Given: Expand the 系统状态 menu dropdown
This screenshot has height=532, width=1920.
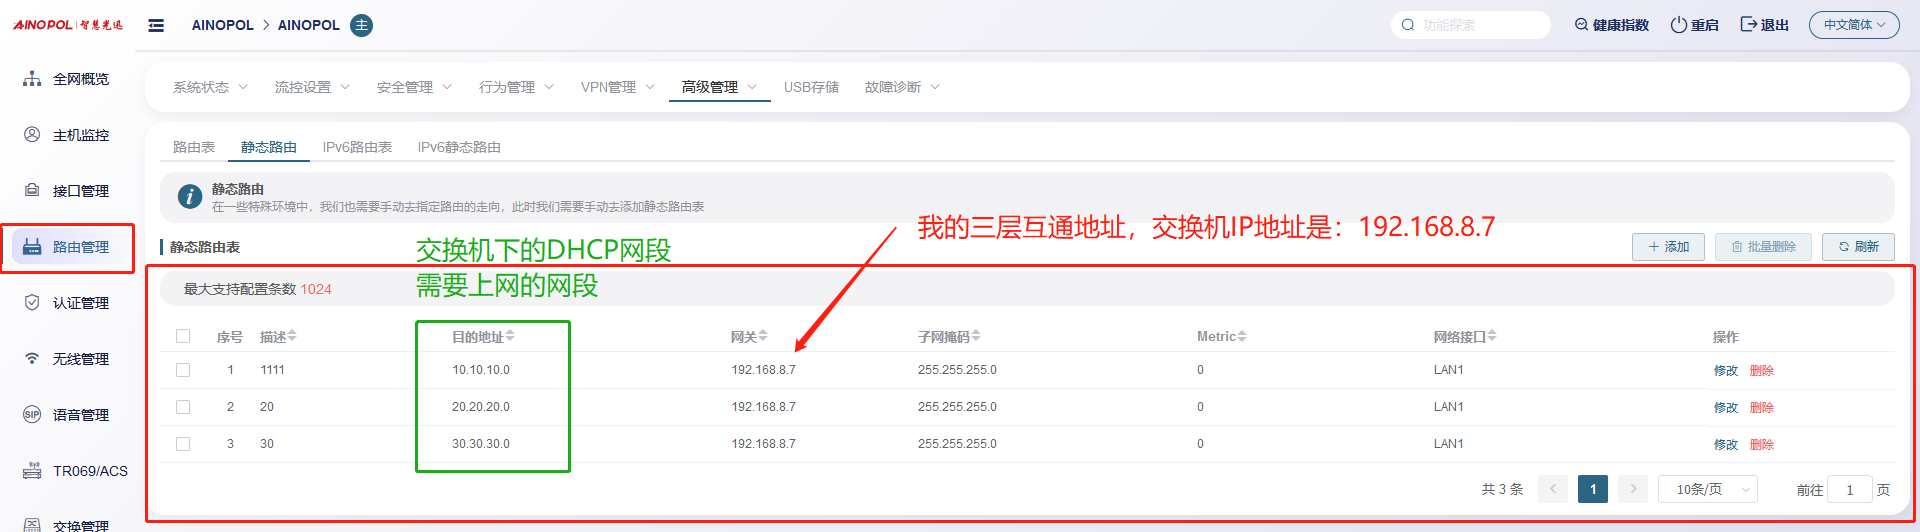Looking at the screenshot, I should tap(210, 87).
